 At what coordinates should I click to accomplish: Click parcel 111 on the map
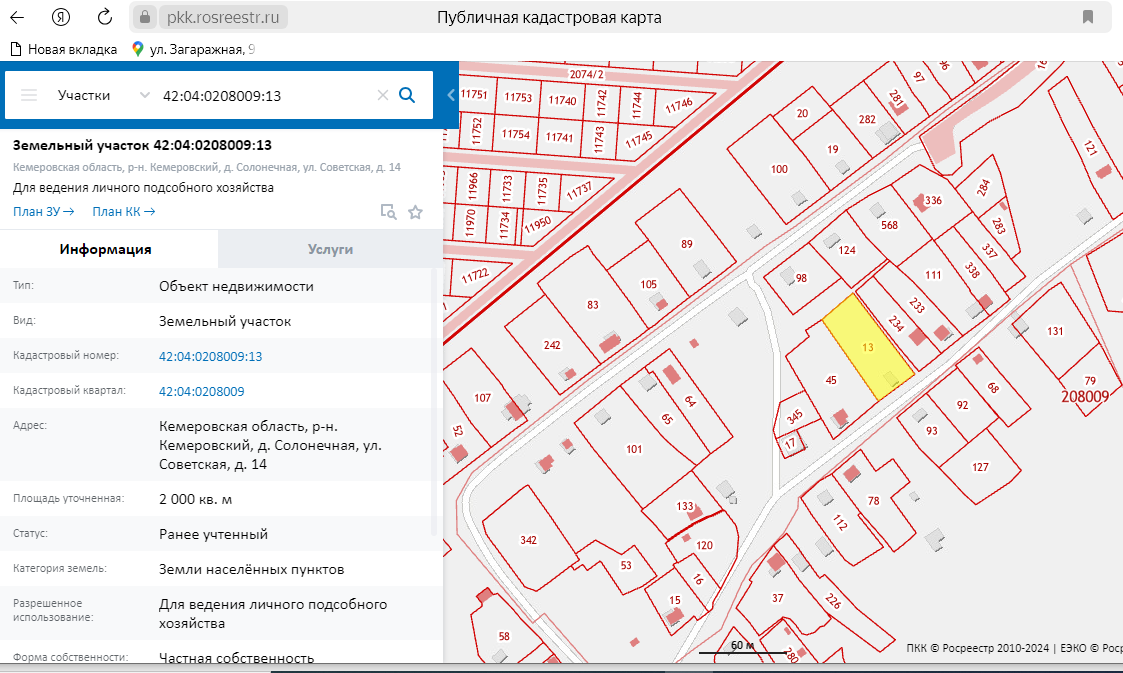pos(932,275)
